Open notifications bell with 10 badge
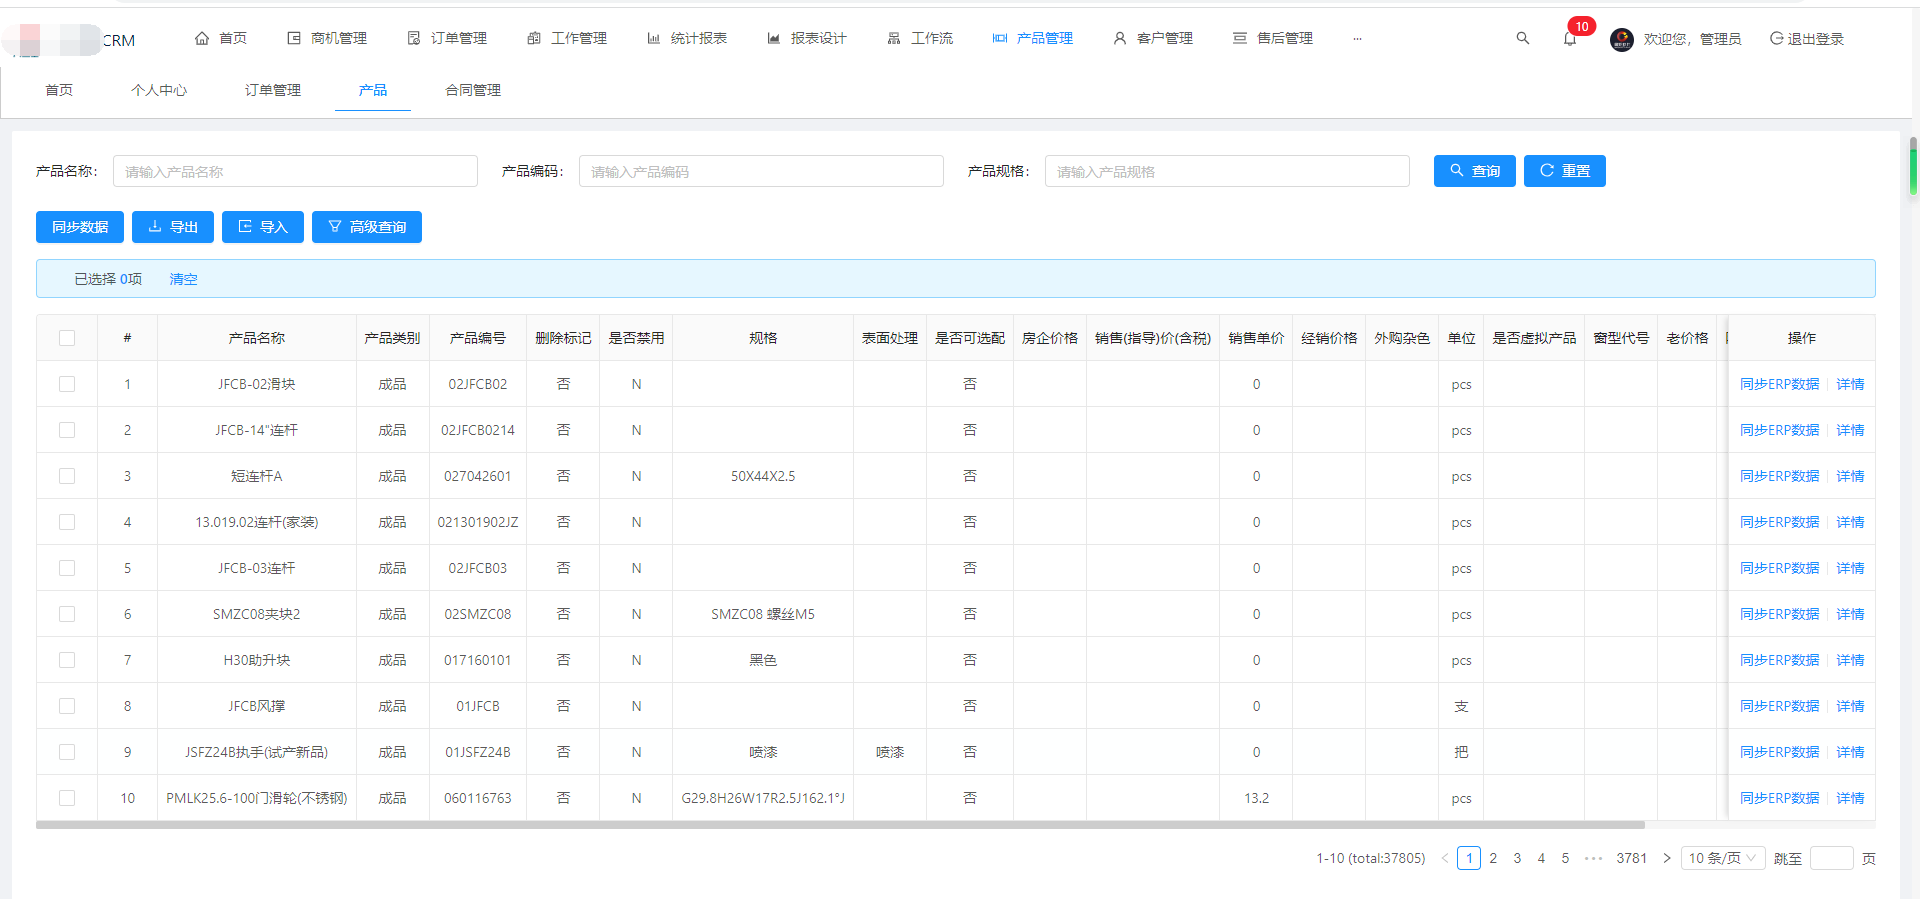This screenshot has height=899, width=1920. (x=1570, y=38)
